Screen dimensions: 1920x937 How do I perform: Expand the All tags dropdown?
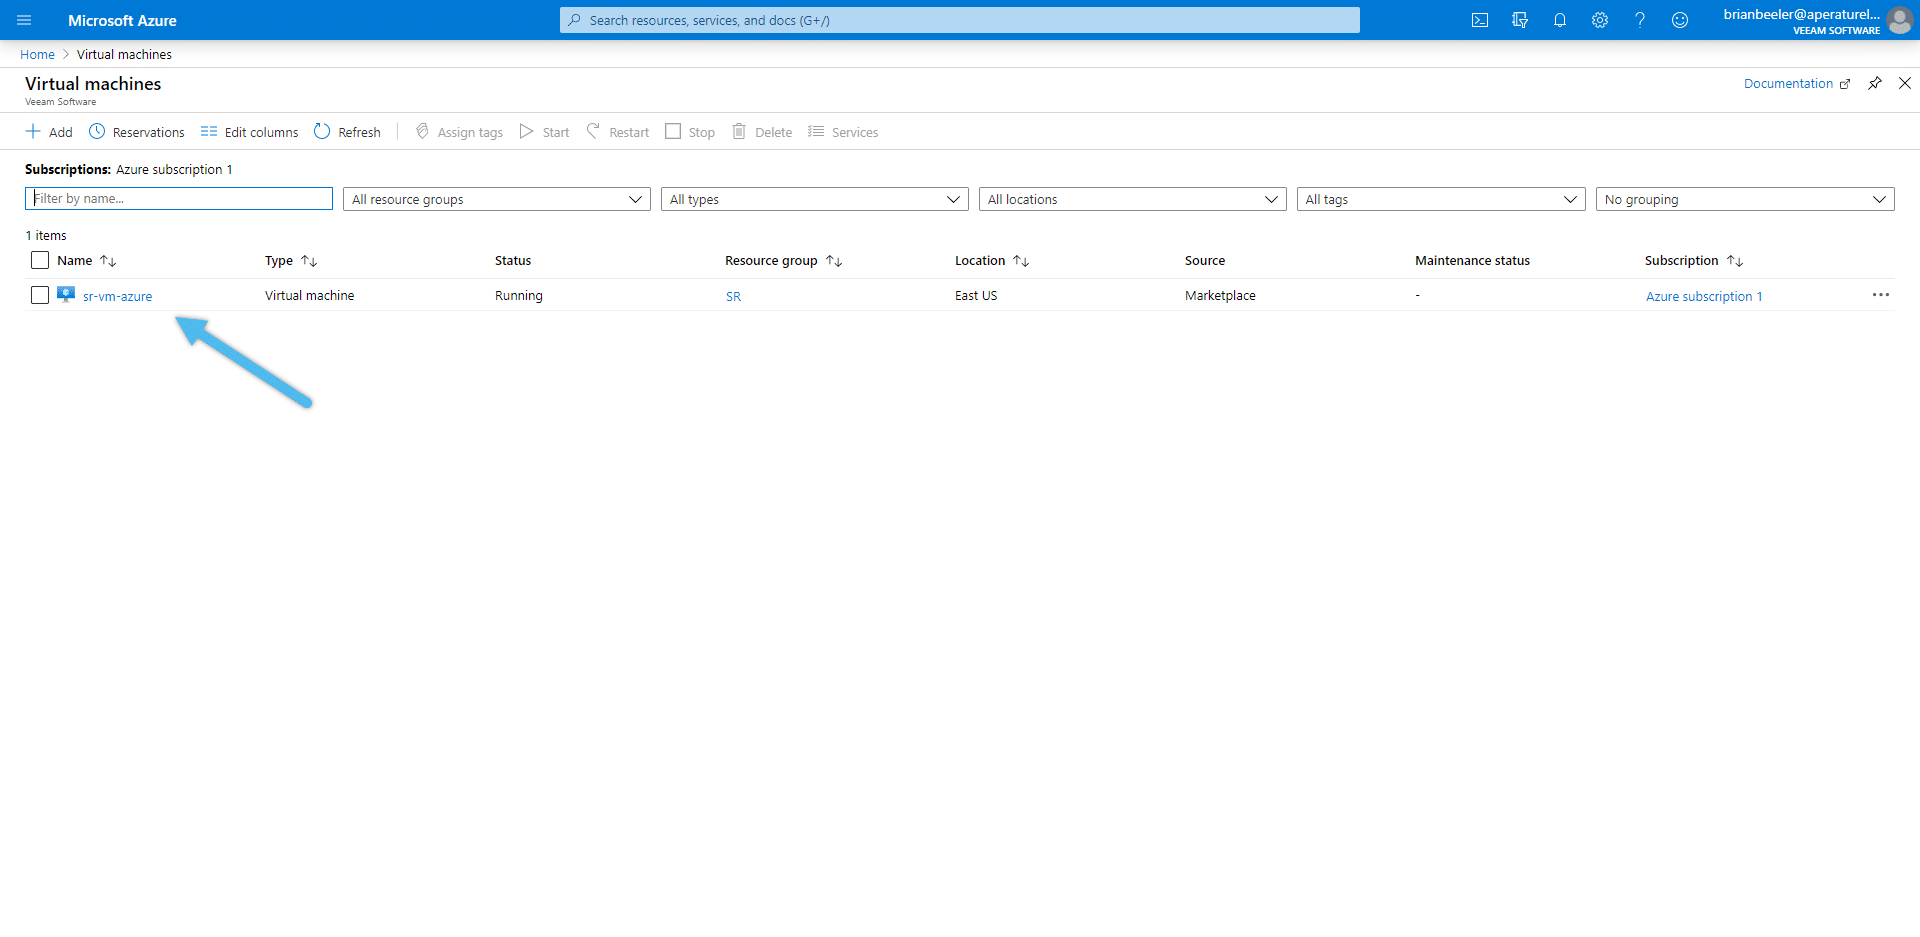[x=1441, y=199]
